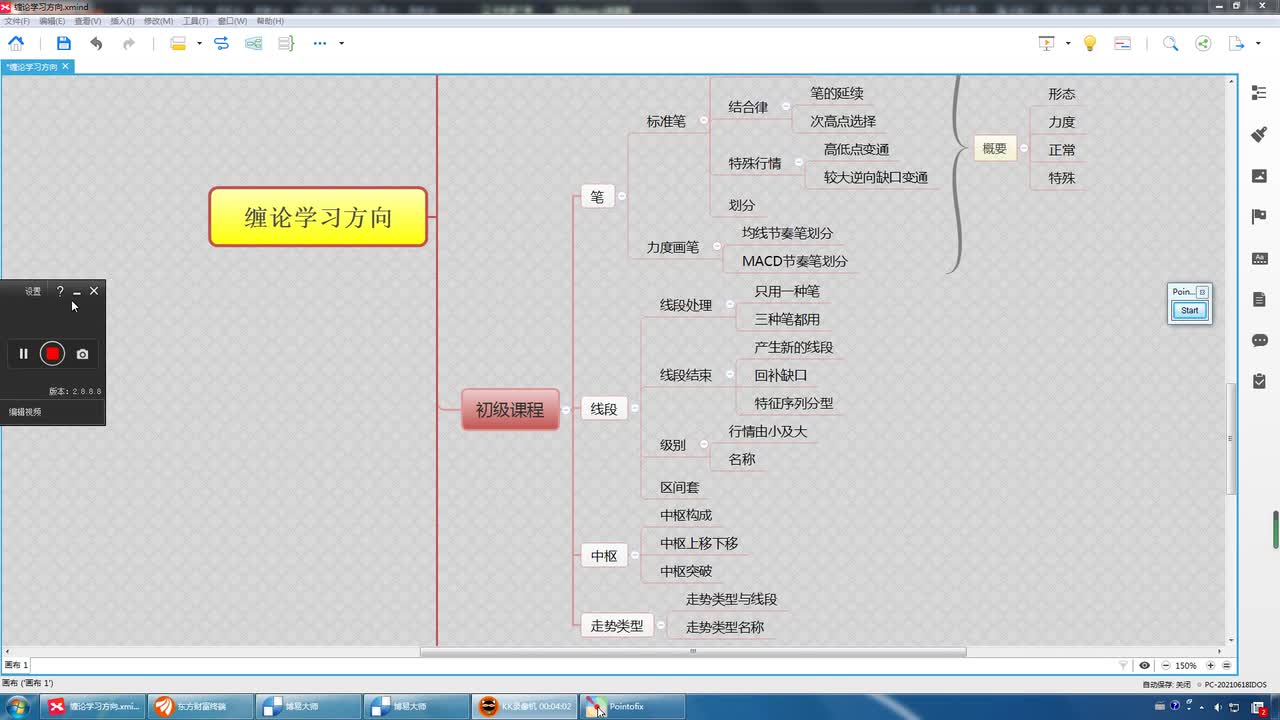
Task: Open the 东方财富终端 taskbar item
Action: point(200,706)
